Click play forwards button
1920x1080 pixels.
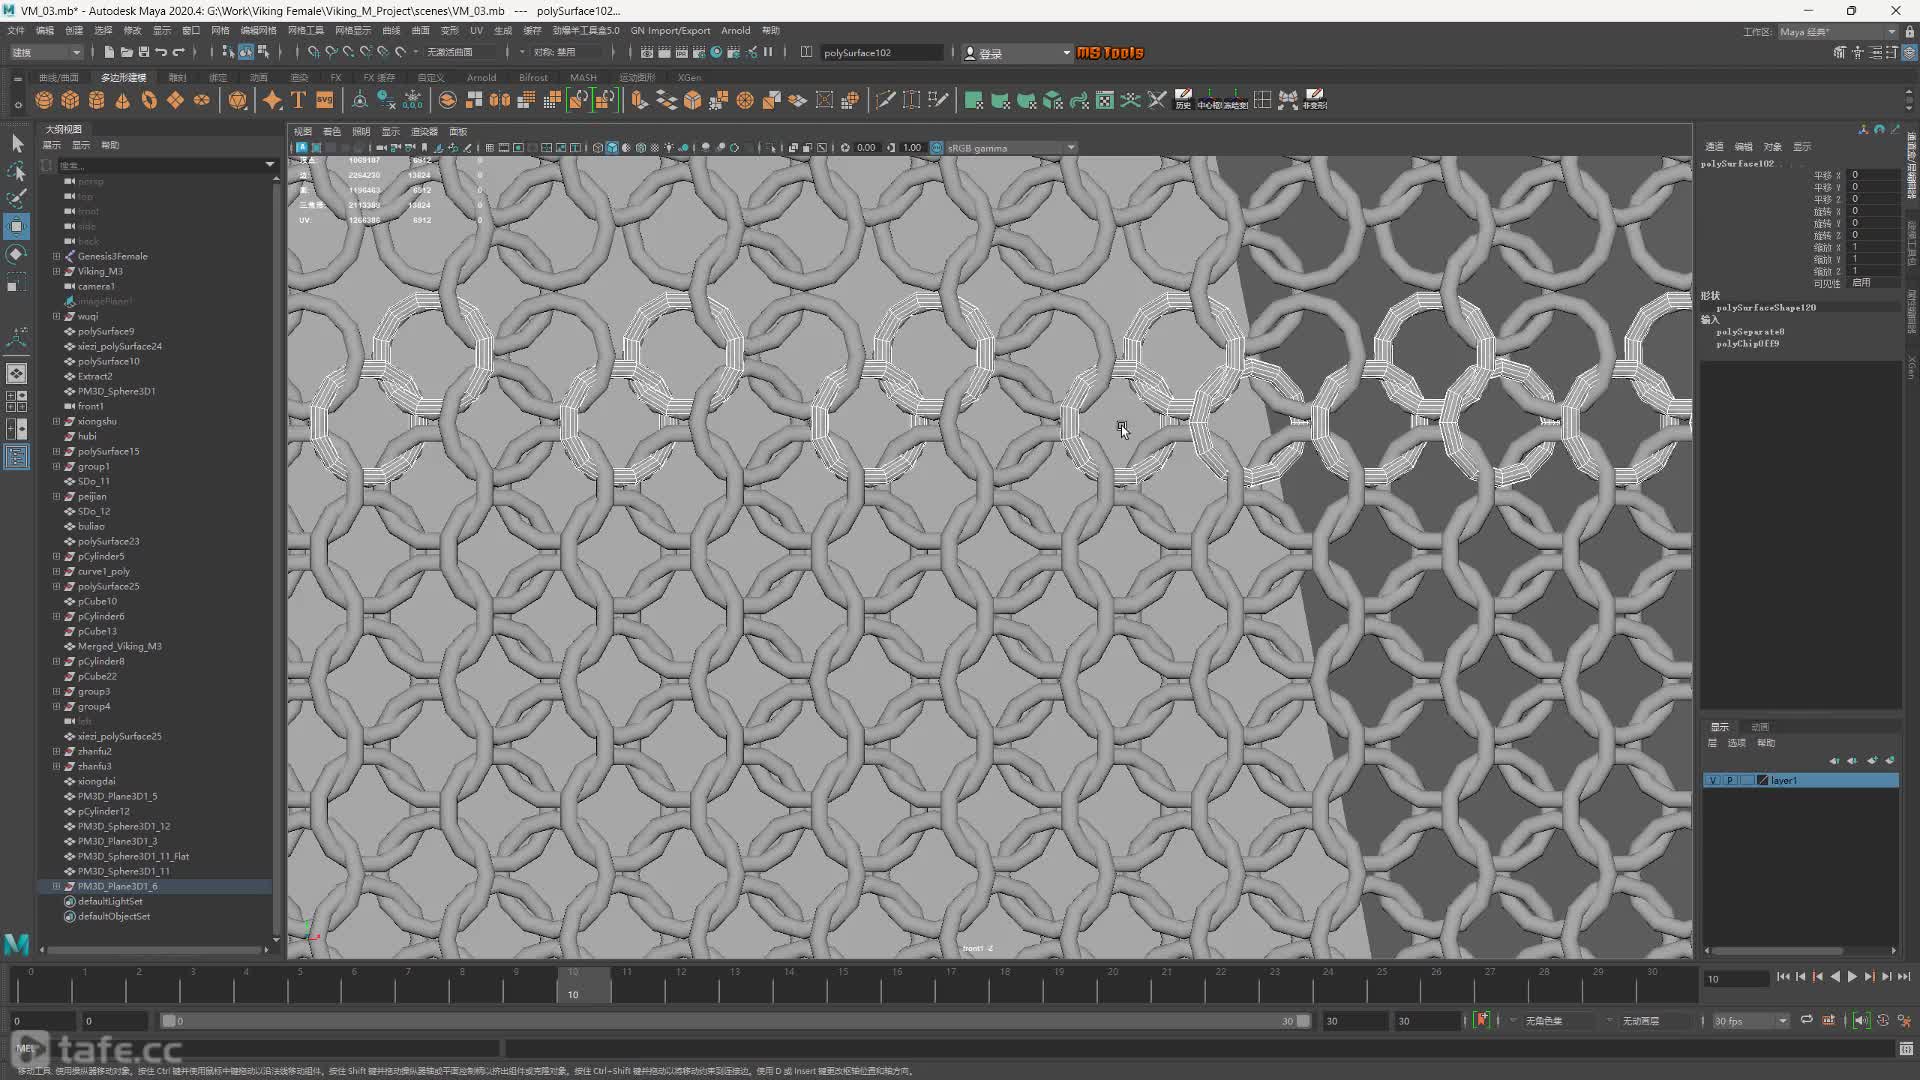(1852, 977)
